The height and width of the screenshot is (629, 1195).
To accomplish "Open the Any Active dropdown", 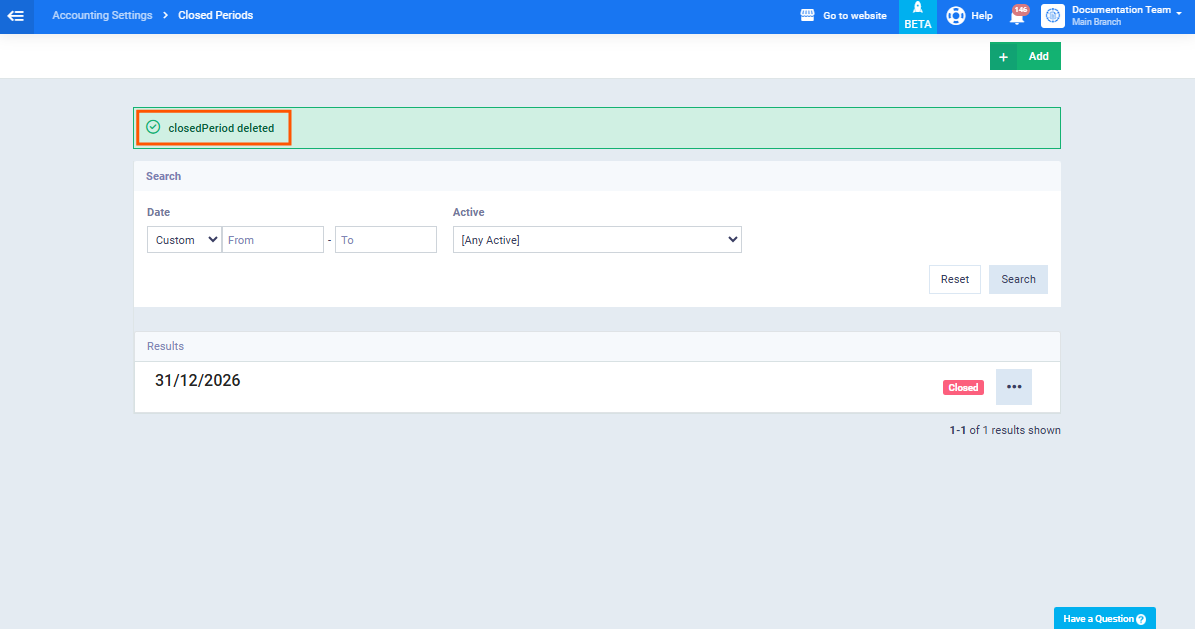I will [x=597, y=239].
